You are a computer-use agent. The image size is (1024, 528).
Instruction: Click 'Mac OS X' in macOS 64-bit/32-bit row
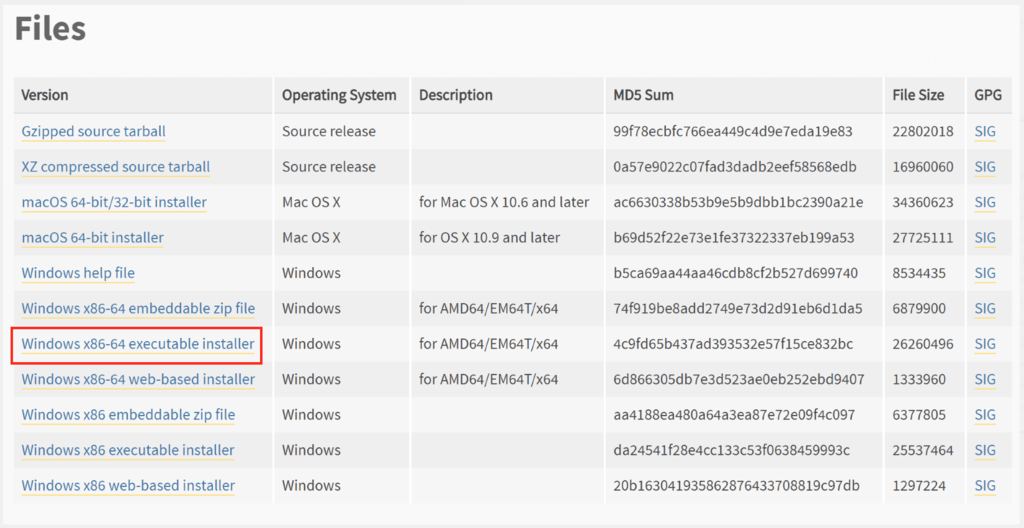311,202
